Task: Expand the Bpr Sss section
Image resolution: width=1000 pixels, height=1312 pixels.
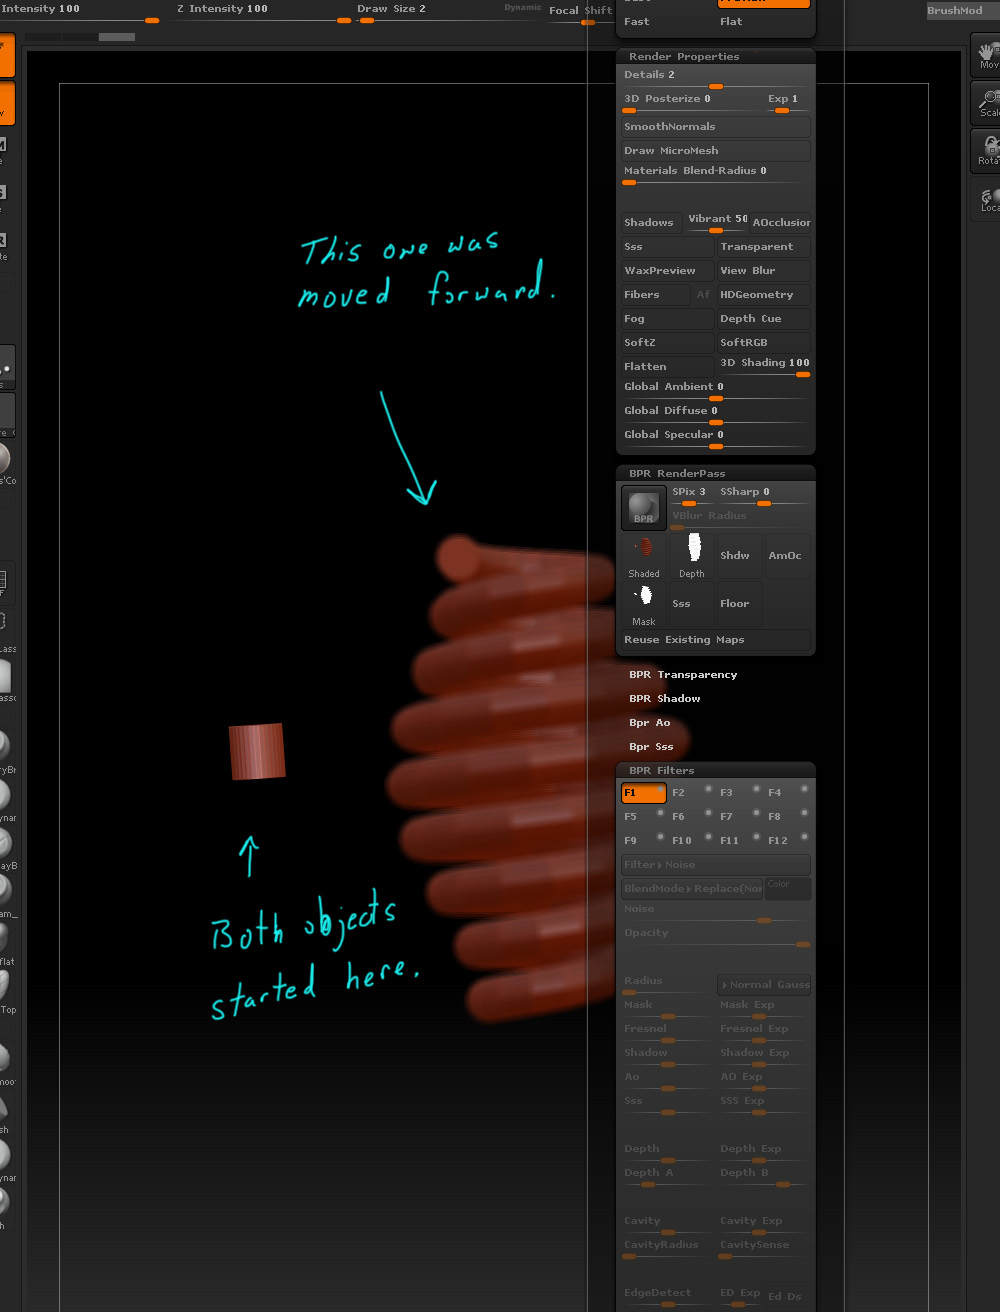Action: click(651, 747)
